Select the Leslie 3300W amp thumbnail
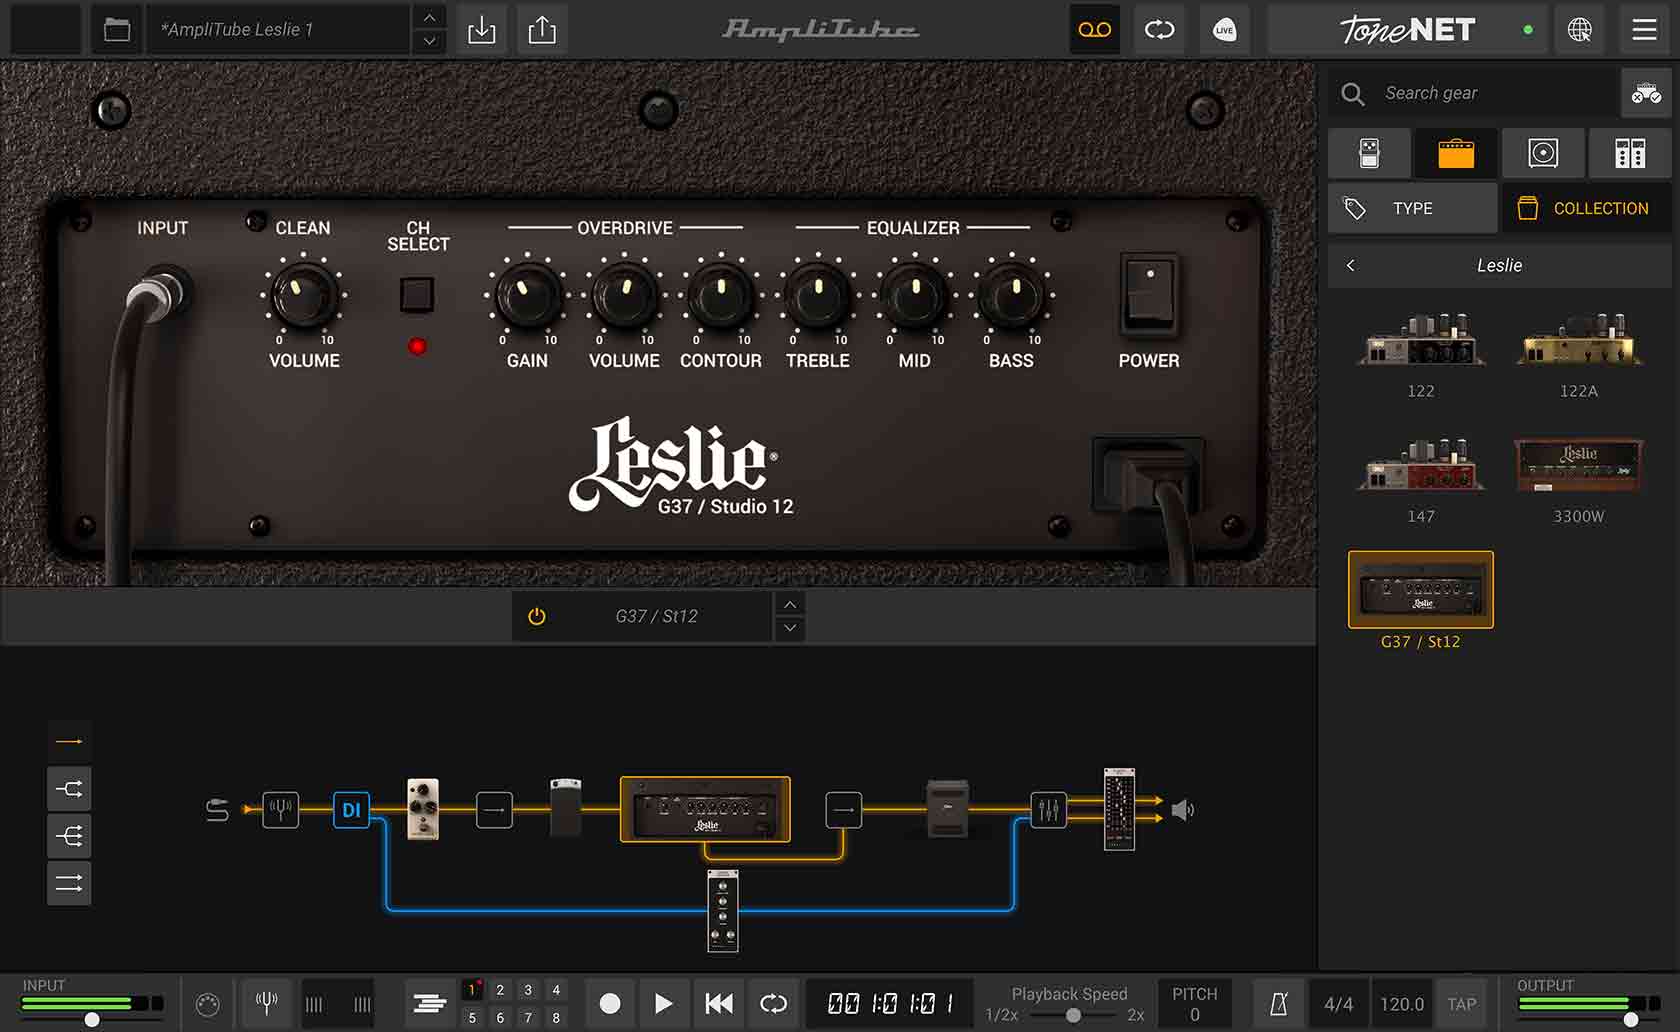This screenshot has width=1680, height=1032. [1579, 466]
